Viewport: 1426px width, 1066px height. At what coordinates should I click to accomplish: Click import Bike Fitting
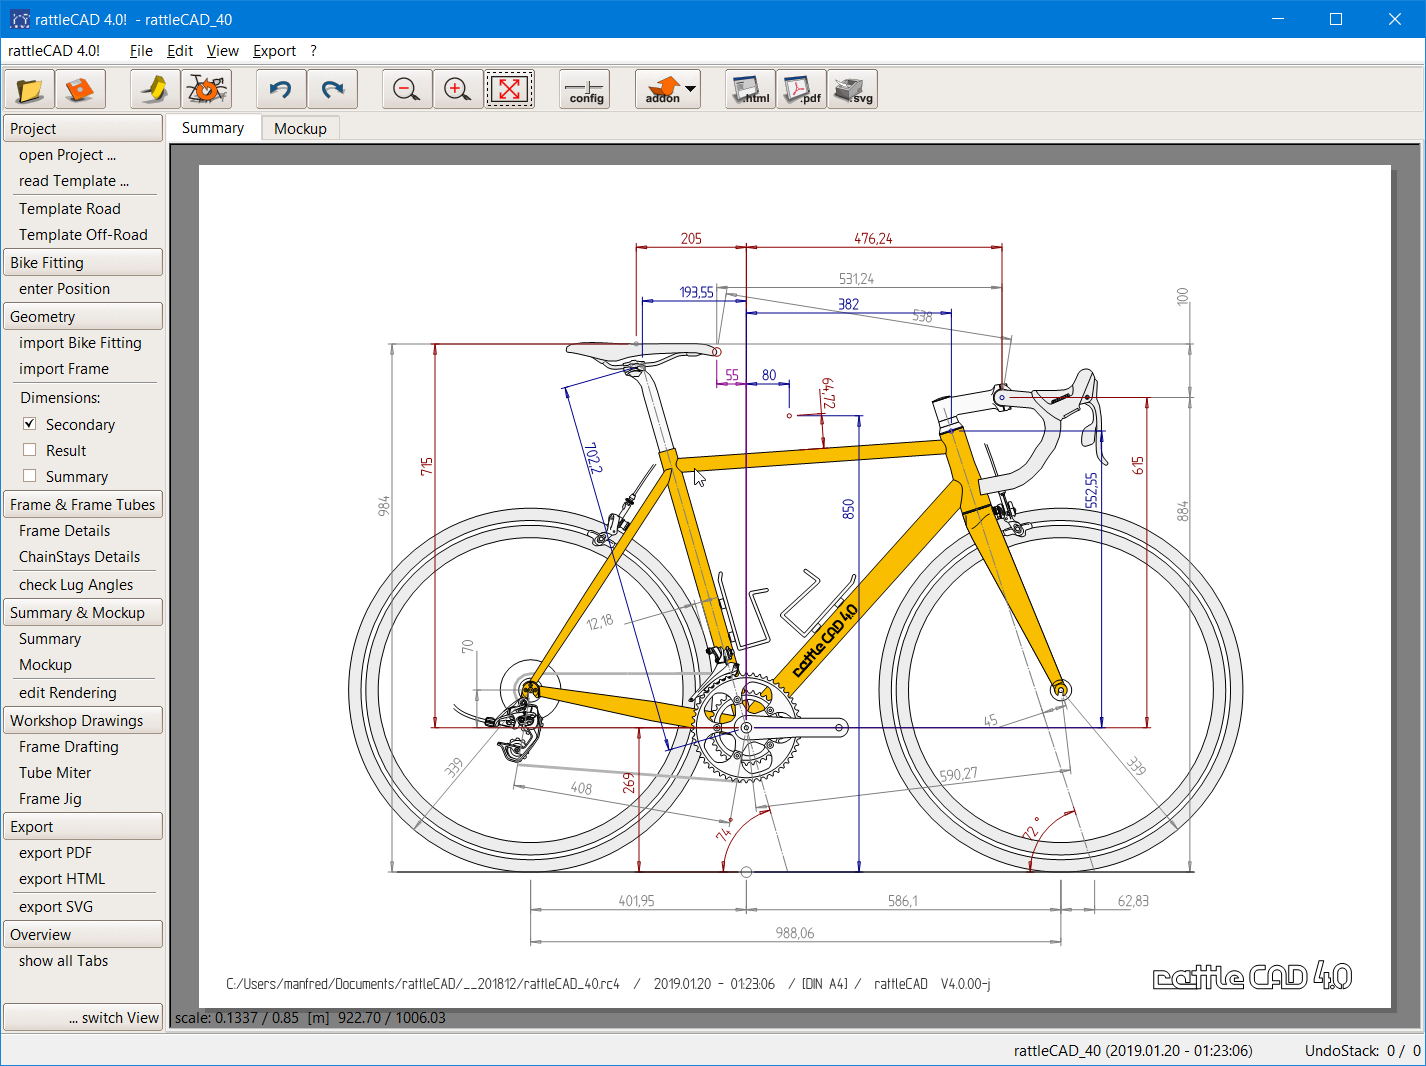coord(80,343)
